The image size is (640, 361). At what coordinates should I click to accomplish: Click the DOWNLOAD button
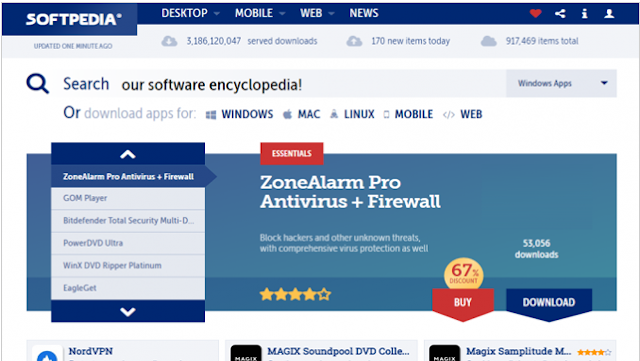pos(549,303)
